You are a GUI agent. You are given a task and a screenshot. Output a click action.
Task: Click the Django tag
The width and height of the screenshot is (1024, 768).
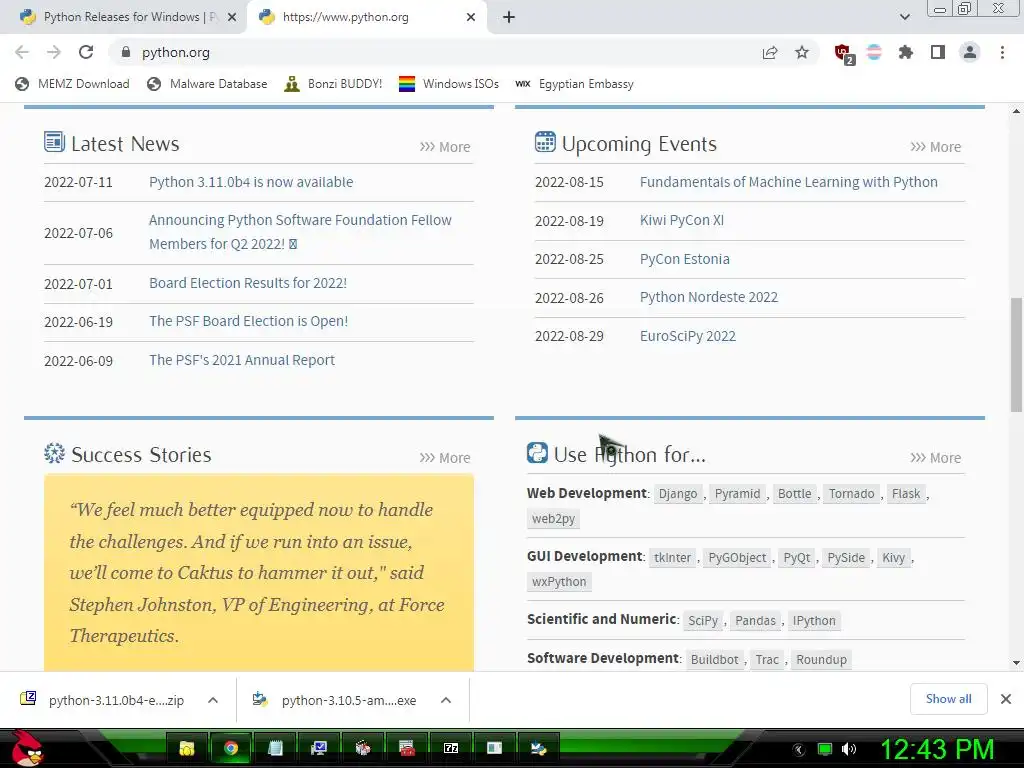click(678, 494)
